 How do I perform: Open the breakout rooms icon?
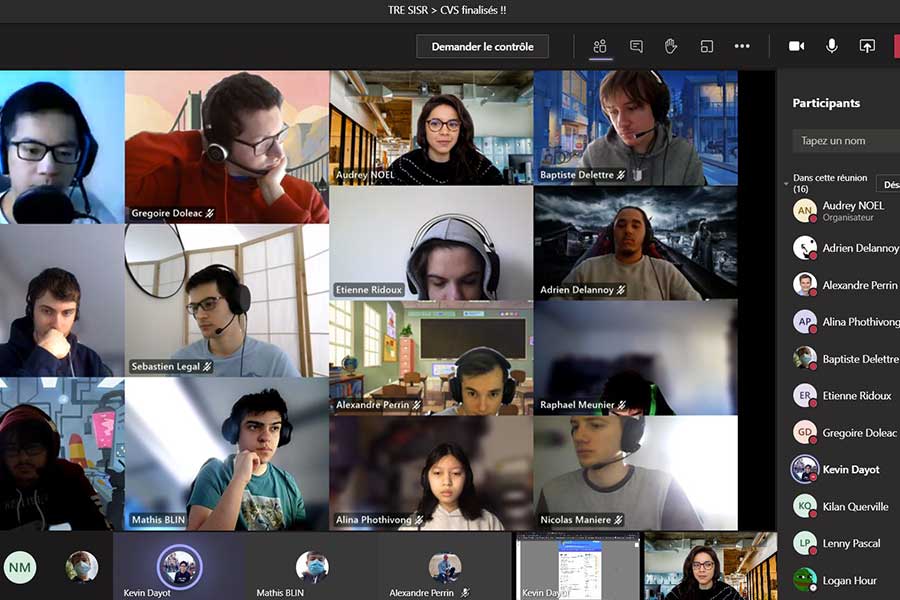pos(706,46)
